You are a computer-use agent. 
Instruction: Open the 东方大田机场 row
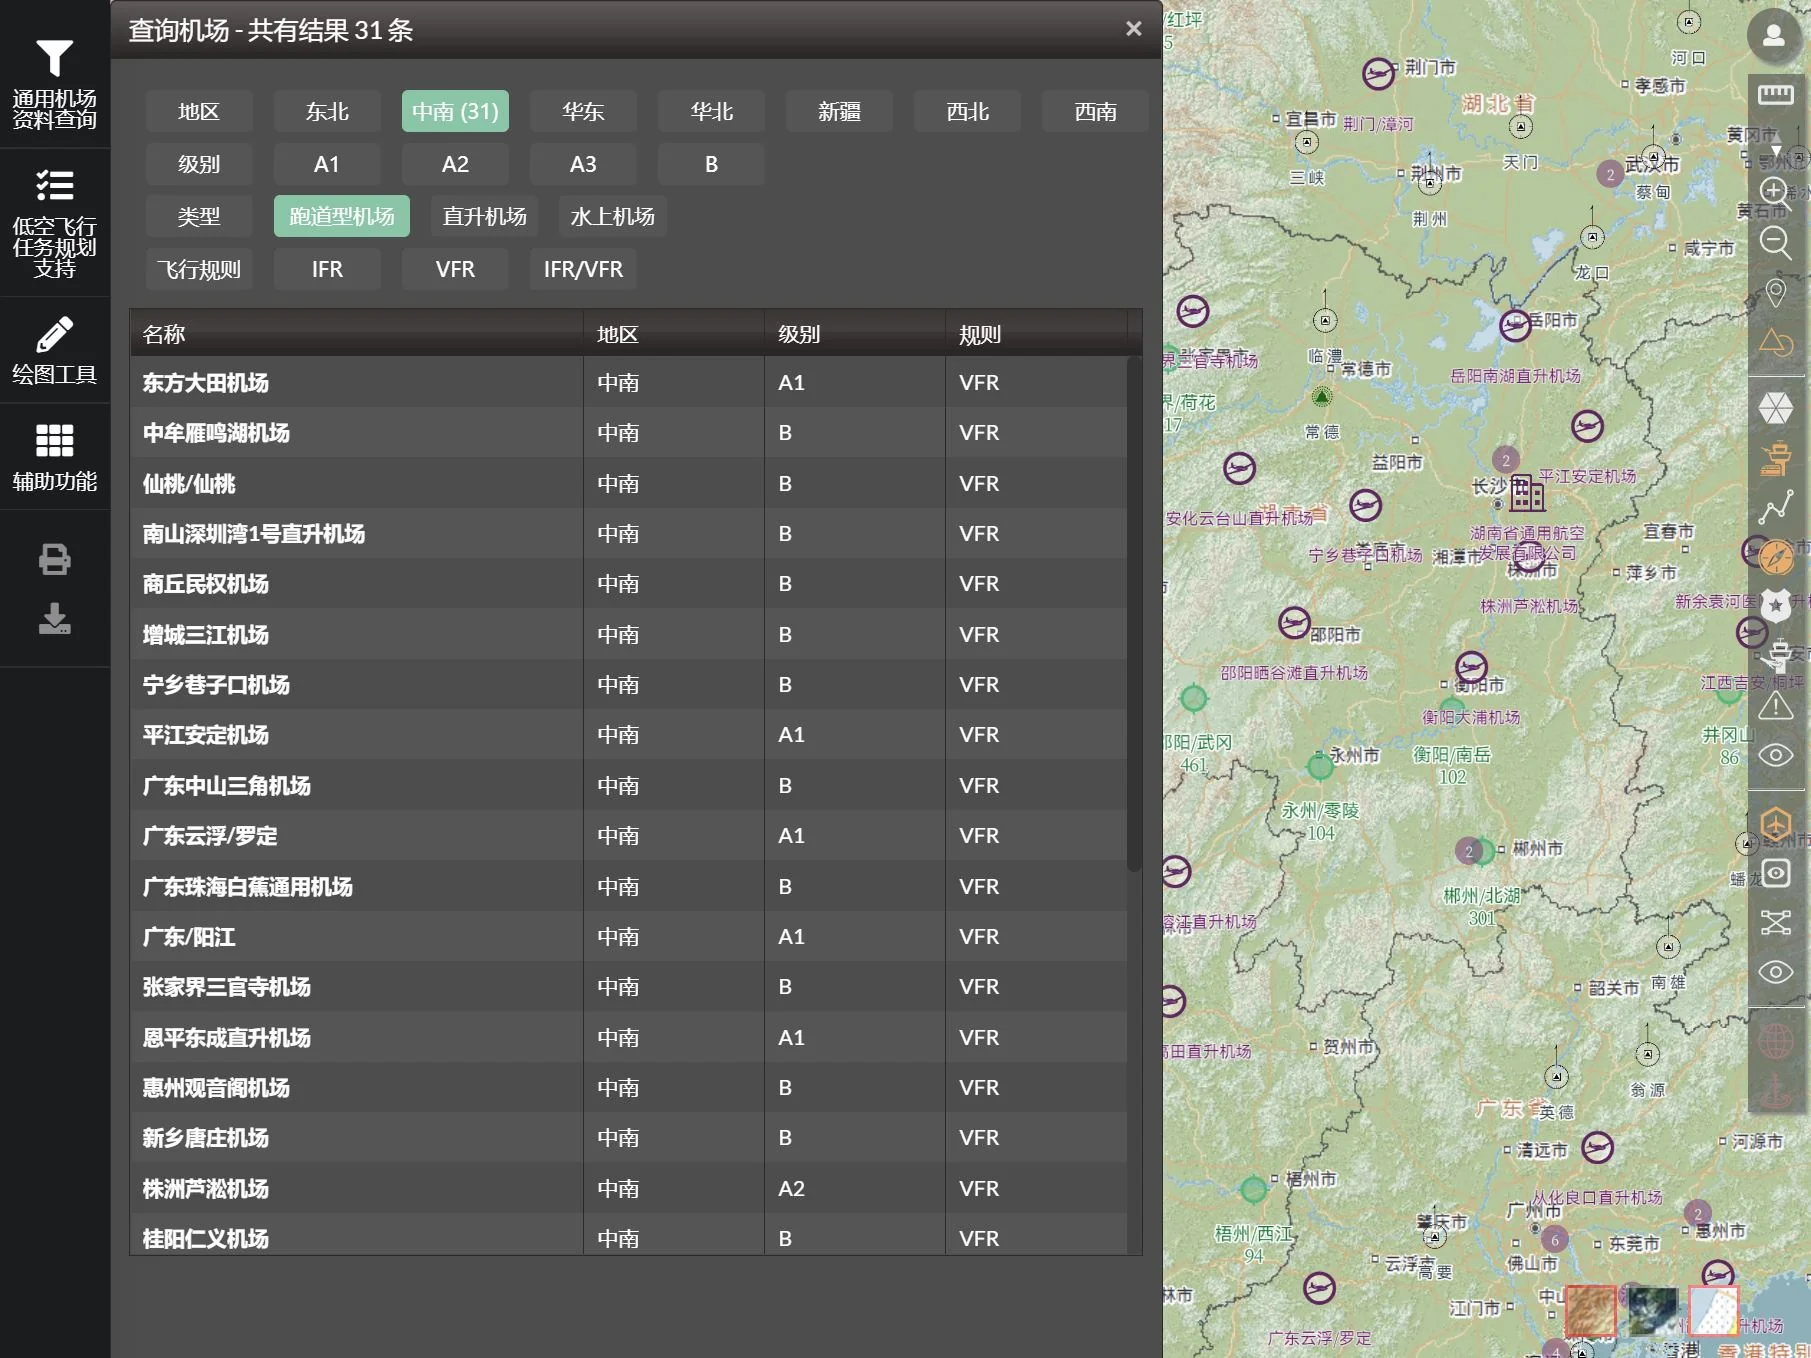click(x=628, y=382)
